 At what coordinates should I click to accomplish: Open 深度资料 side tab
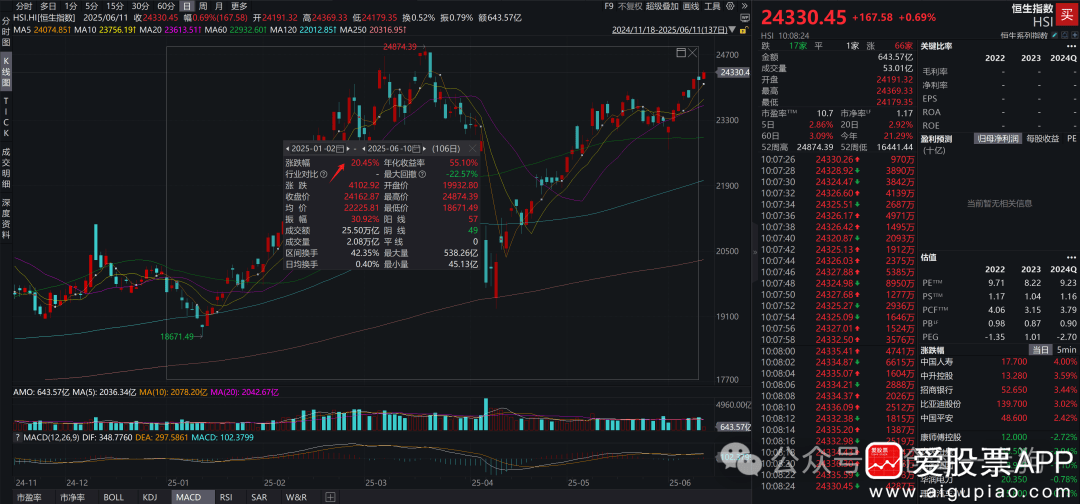coord(6,219)
